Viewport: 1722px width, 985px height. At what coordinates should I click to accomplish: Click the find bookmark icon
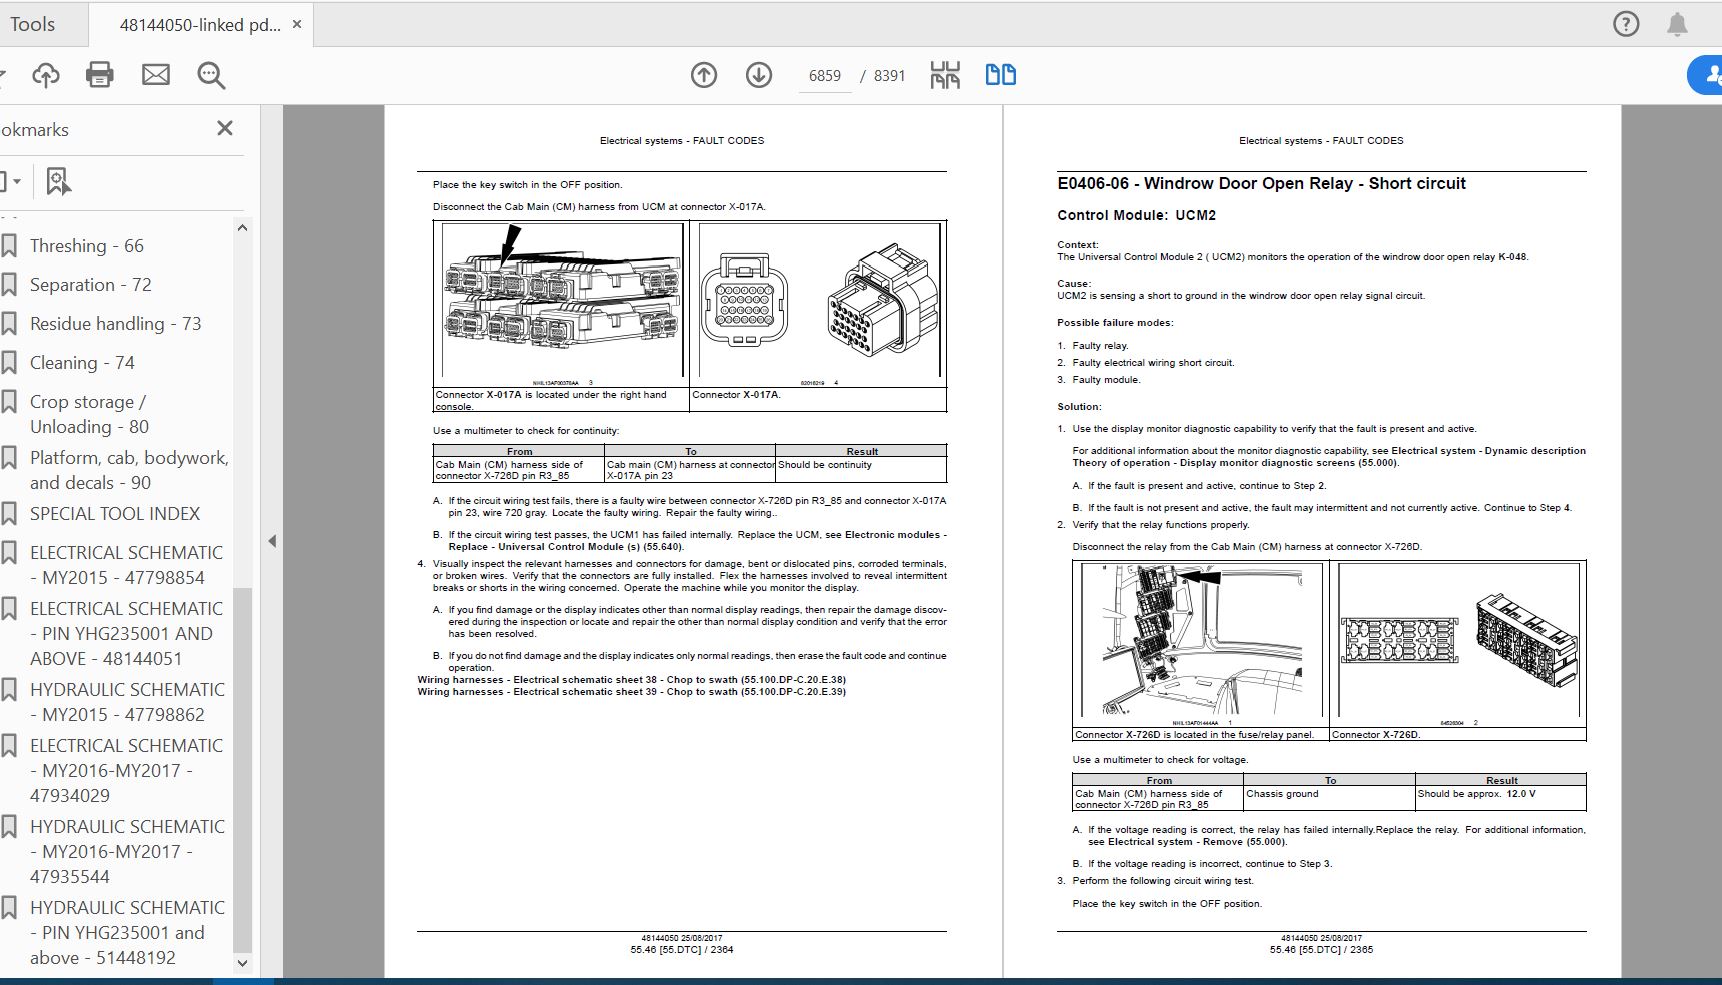(58, 182)
